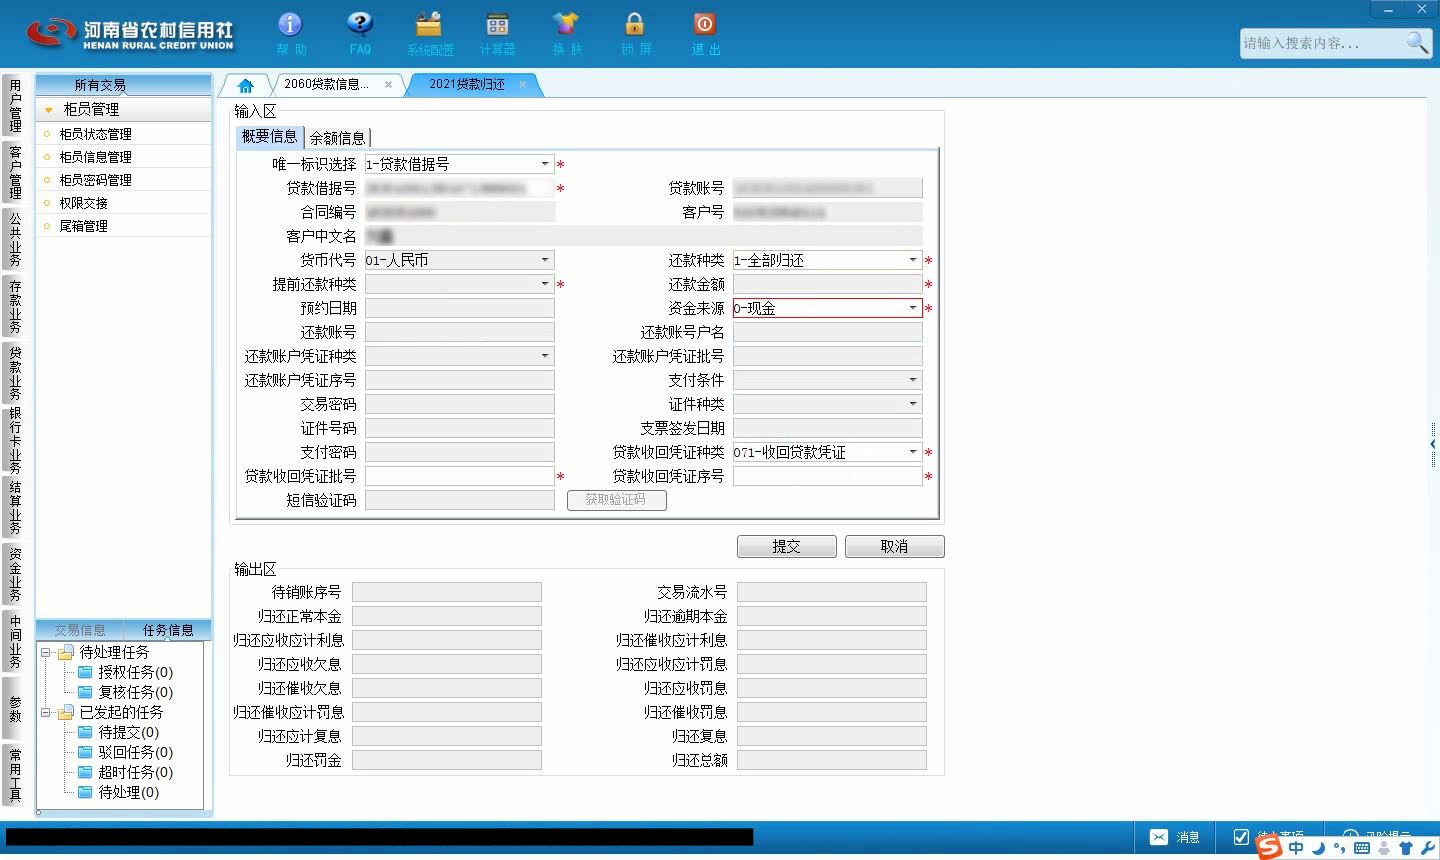
Task: Go to the home tab icon
Action: pyautogui.click(x=245, y=85)
